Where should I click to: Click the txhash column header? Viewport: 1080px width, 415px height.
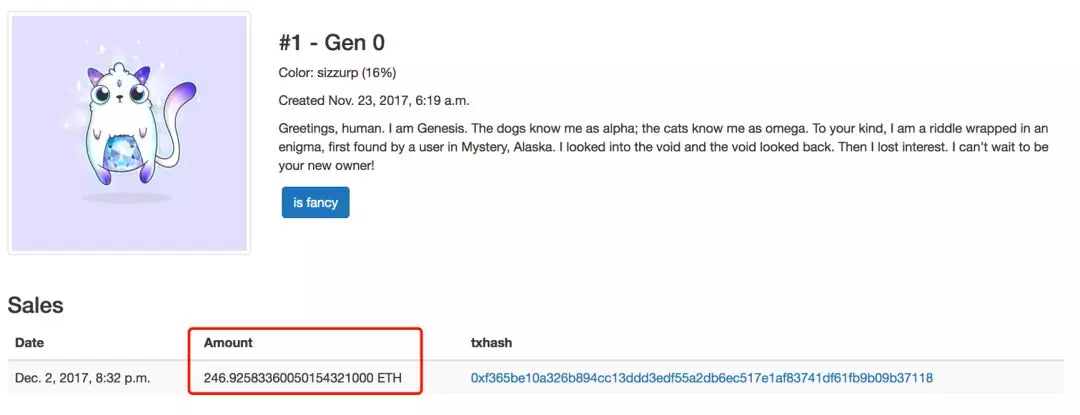click(x=491, y=343)
